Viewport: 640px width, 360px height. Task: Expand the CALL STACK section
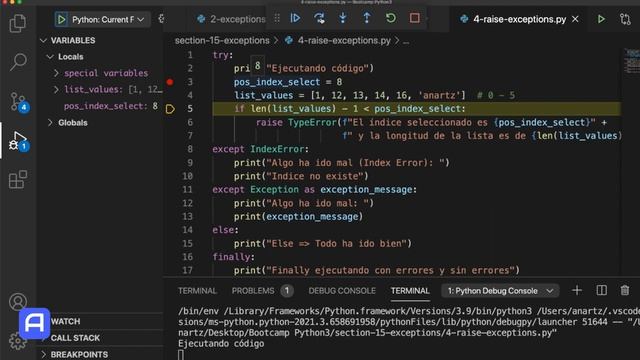pos(75,338)
